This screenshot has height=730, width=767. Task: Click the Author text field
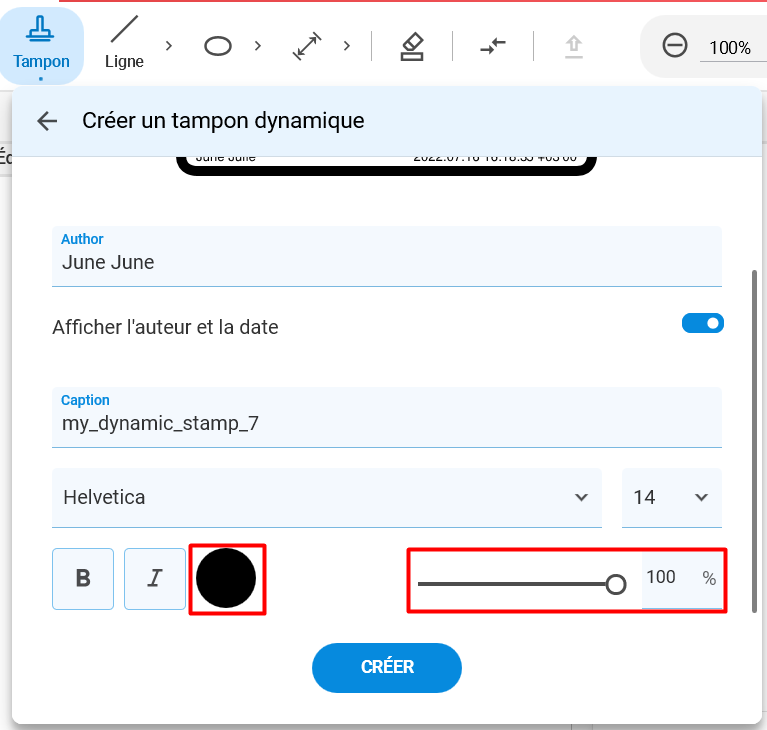(x=386, y=263)
